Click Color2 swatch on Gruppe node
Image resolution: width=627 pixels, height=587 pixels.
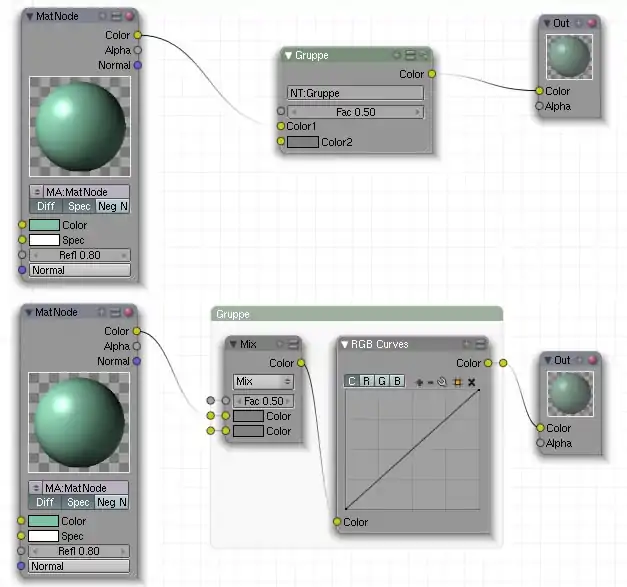[303, 142]
